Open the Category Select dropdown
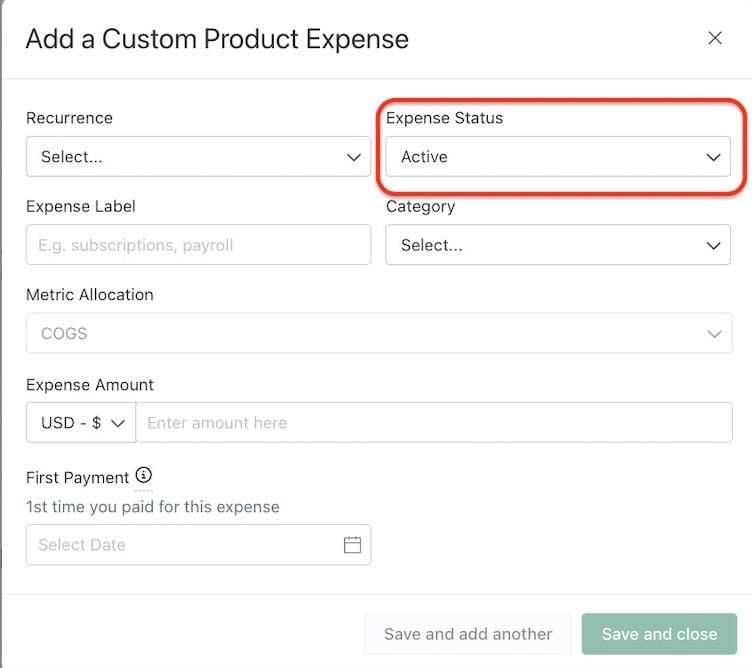The height and width of the screenshot is (668, 752). pos(558,245)
